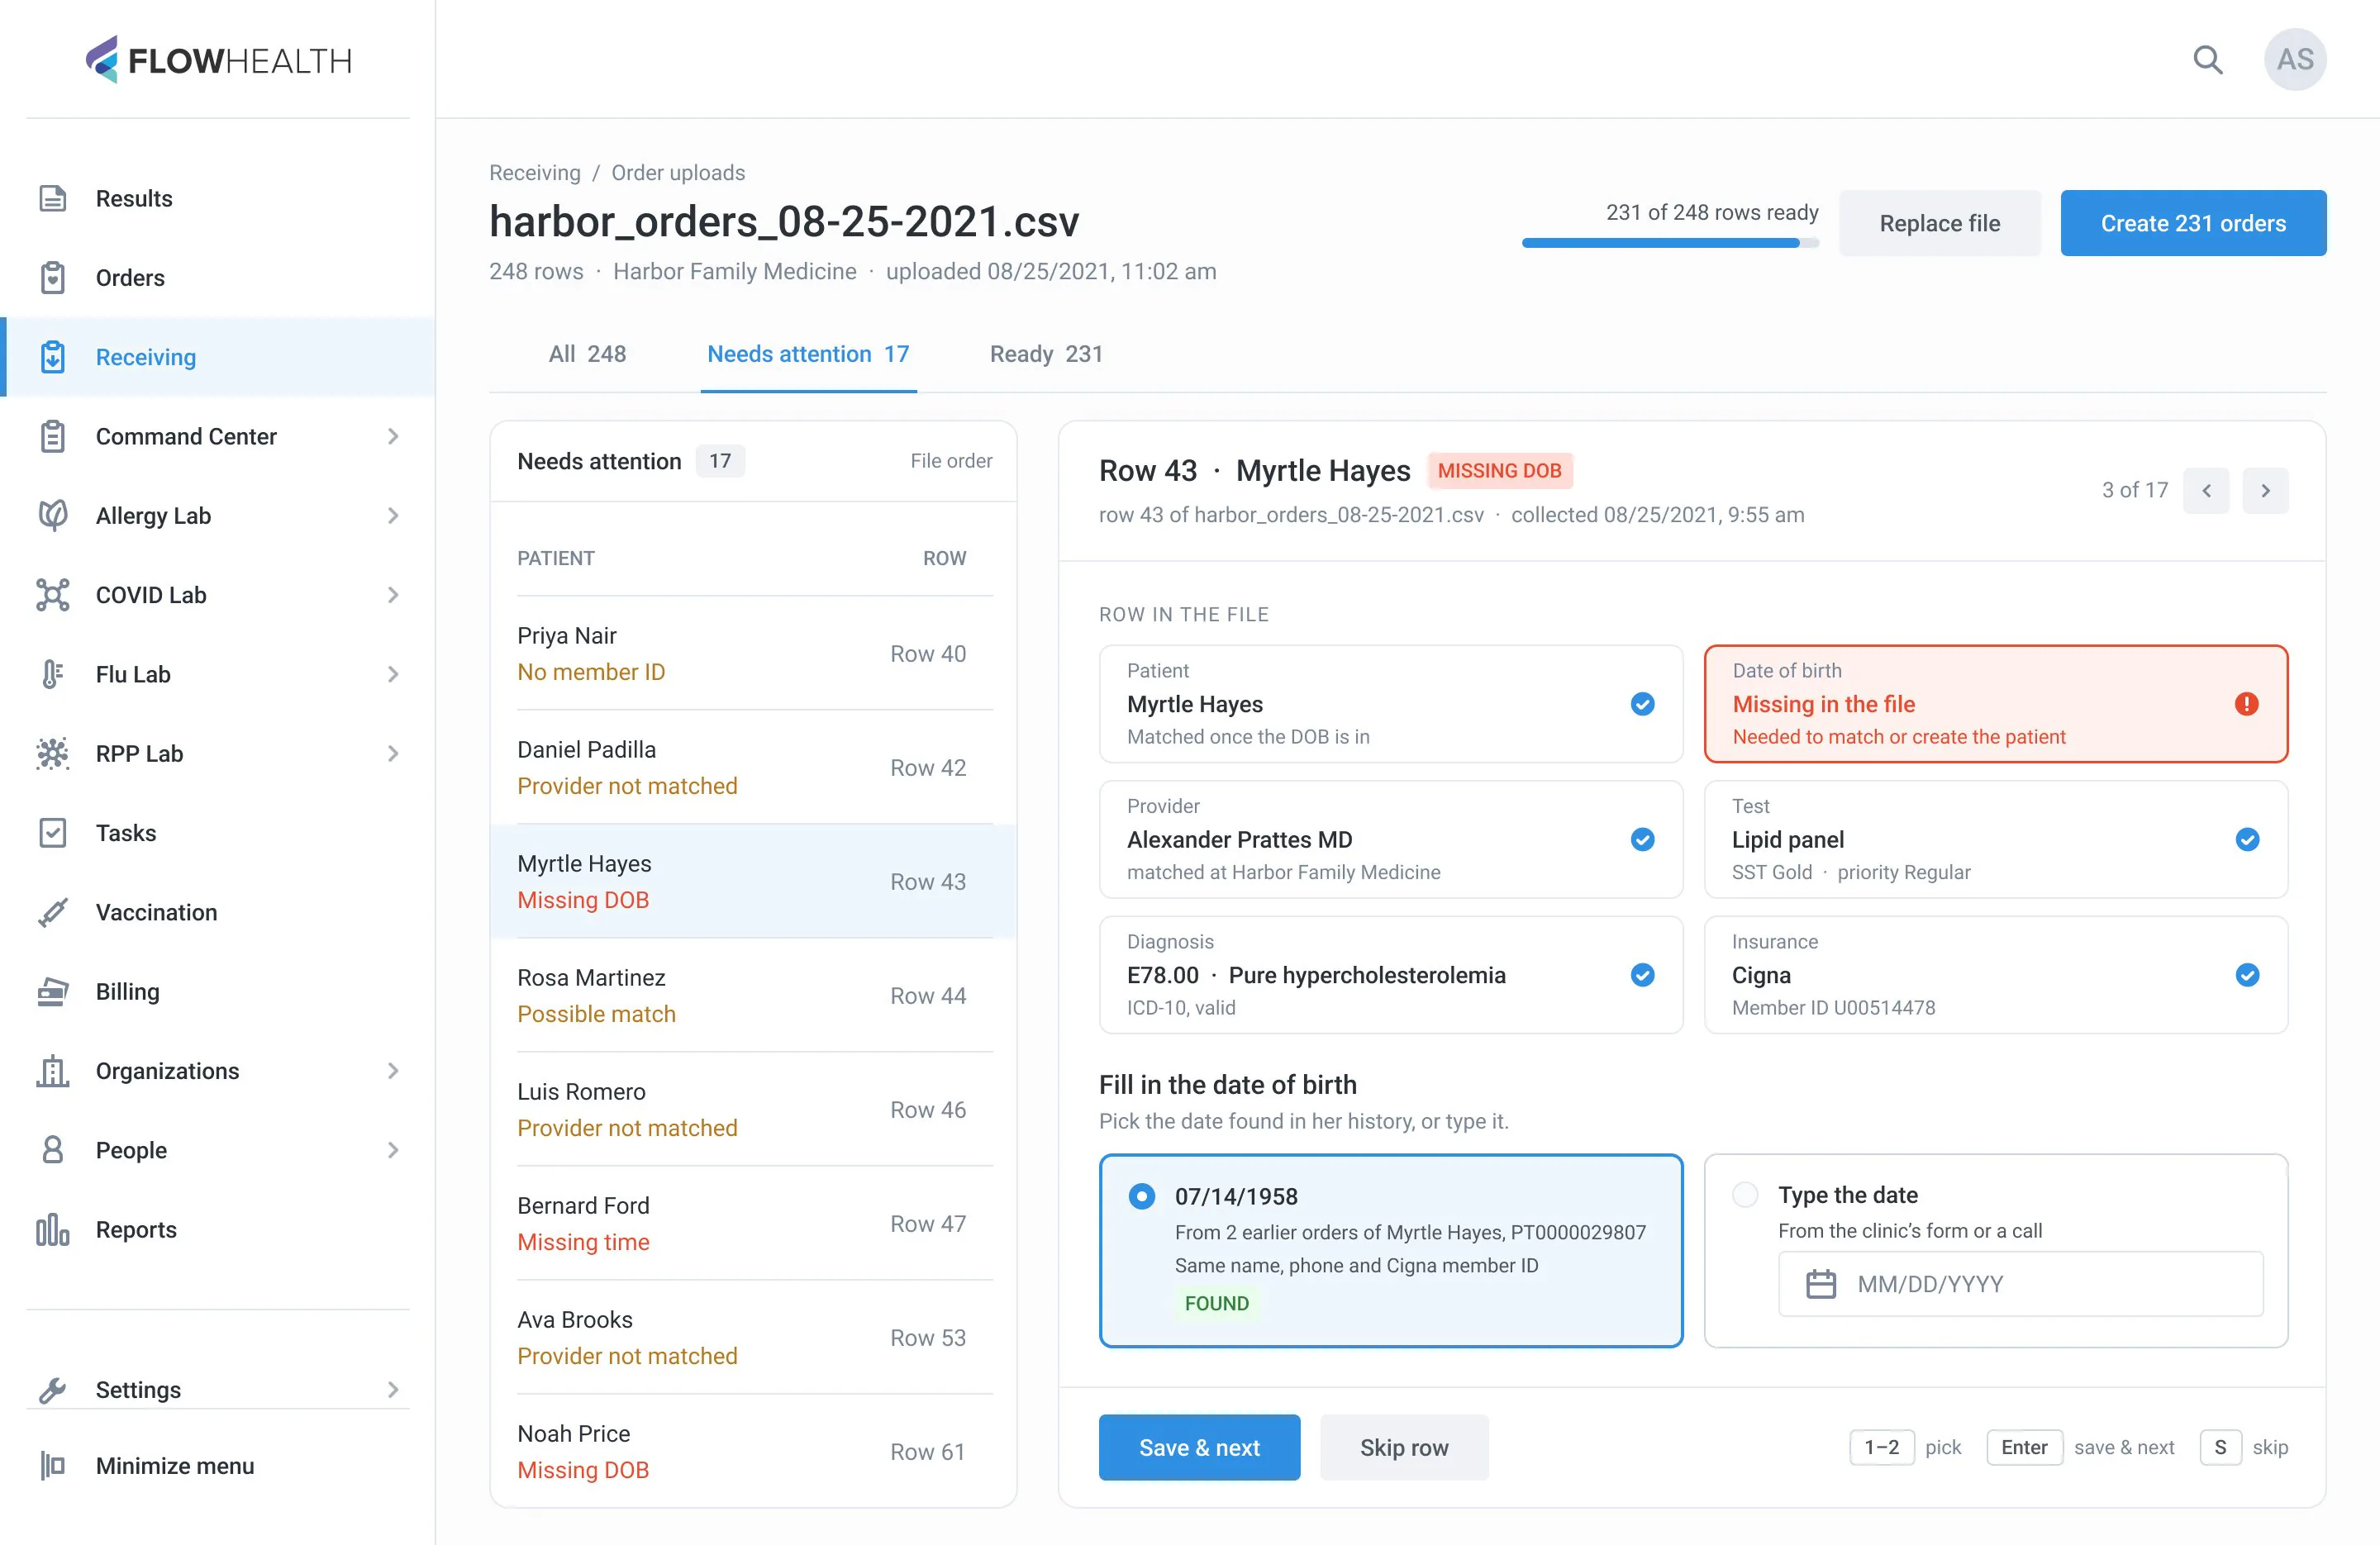The height and width of the screenshot is (1545, 2380).
Task: Expand the Command Center submenu chevron
Action: [x=393, y=437]
